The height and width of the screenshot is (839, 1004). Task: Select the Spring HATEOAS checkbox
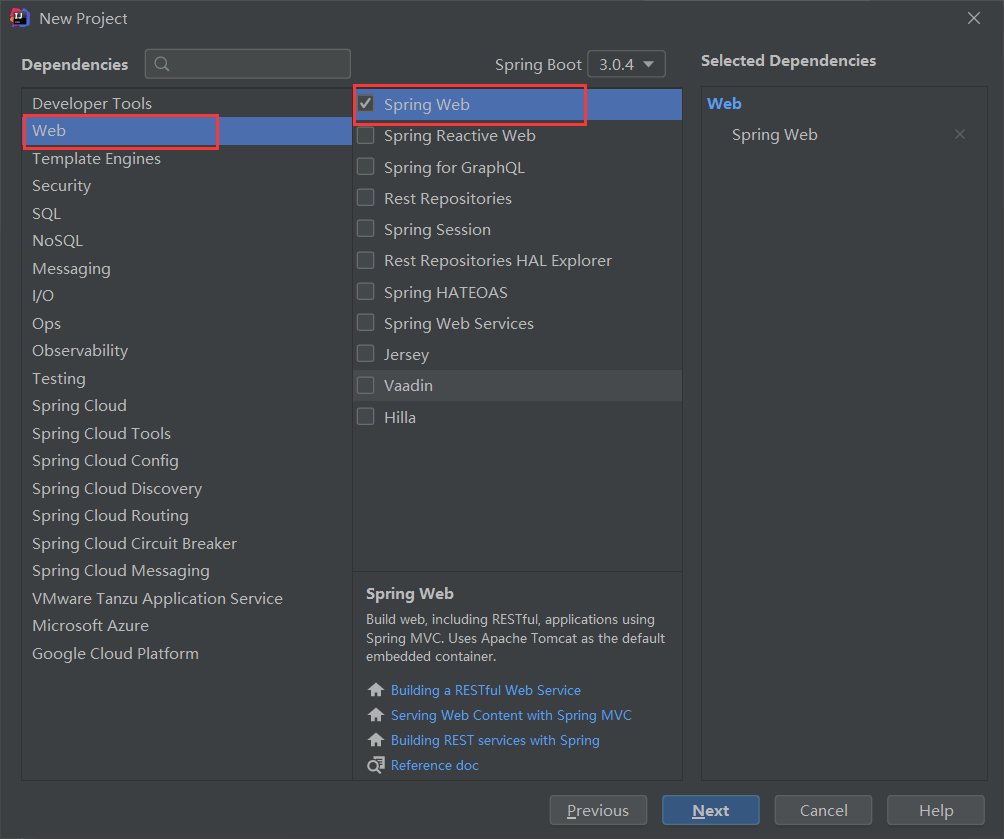click(x=366, y=291)
